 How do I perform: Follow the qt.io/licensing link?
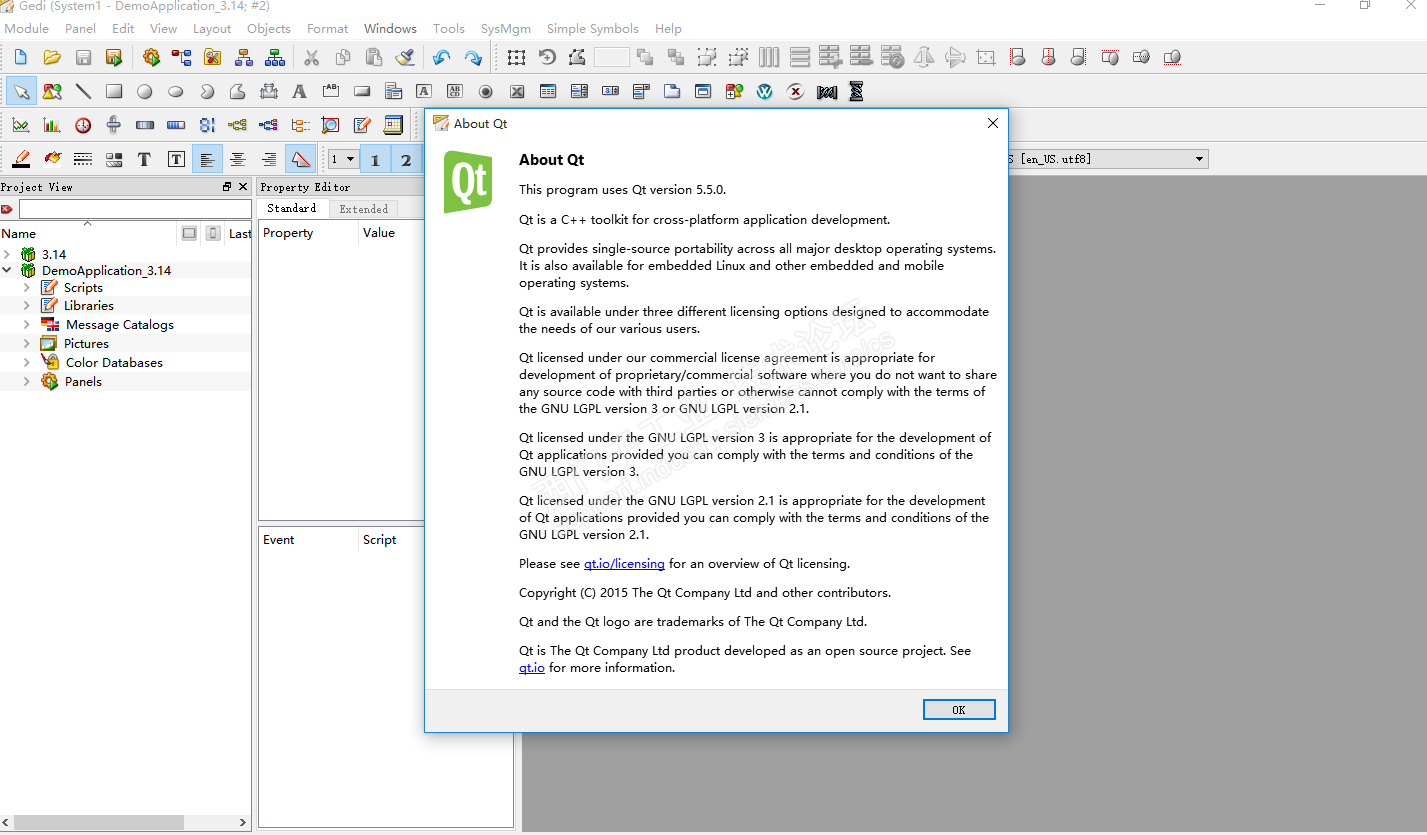click(x=624, y=564)
